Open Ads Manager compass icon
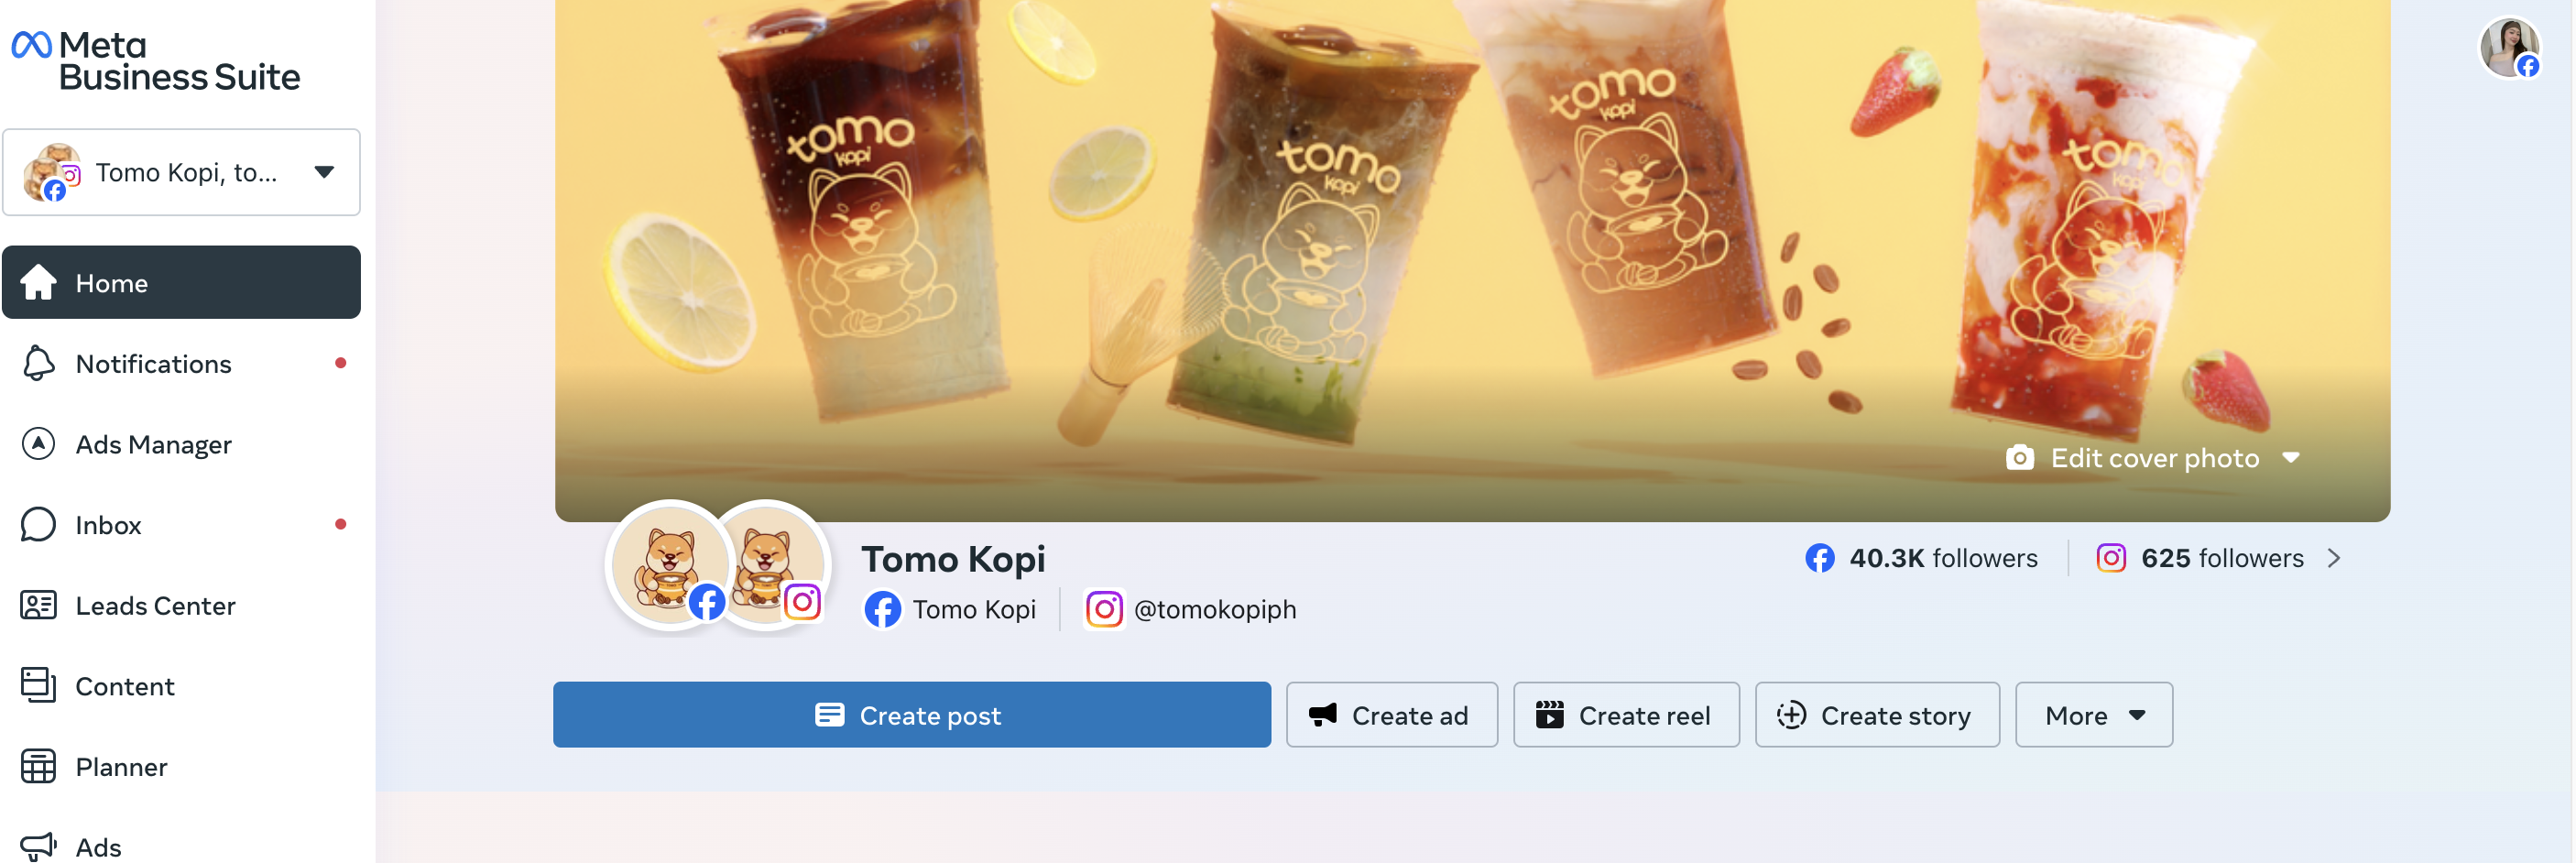Image resolution: width=2576 pixels, height=863 pixels. click(38, 443)
